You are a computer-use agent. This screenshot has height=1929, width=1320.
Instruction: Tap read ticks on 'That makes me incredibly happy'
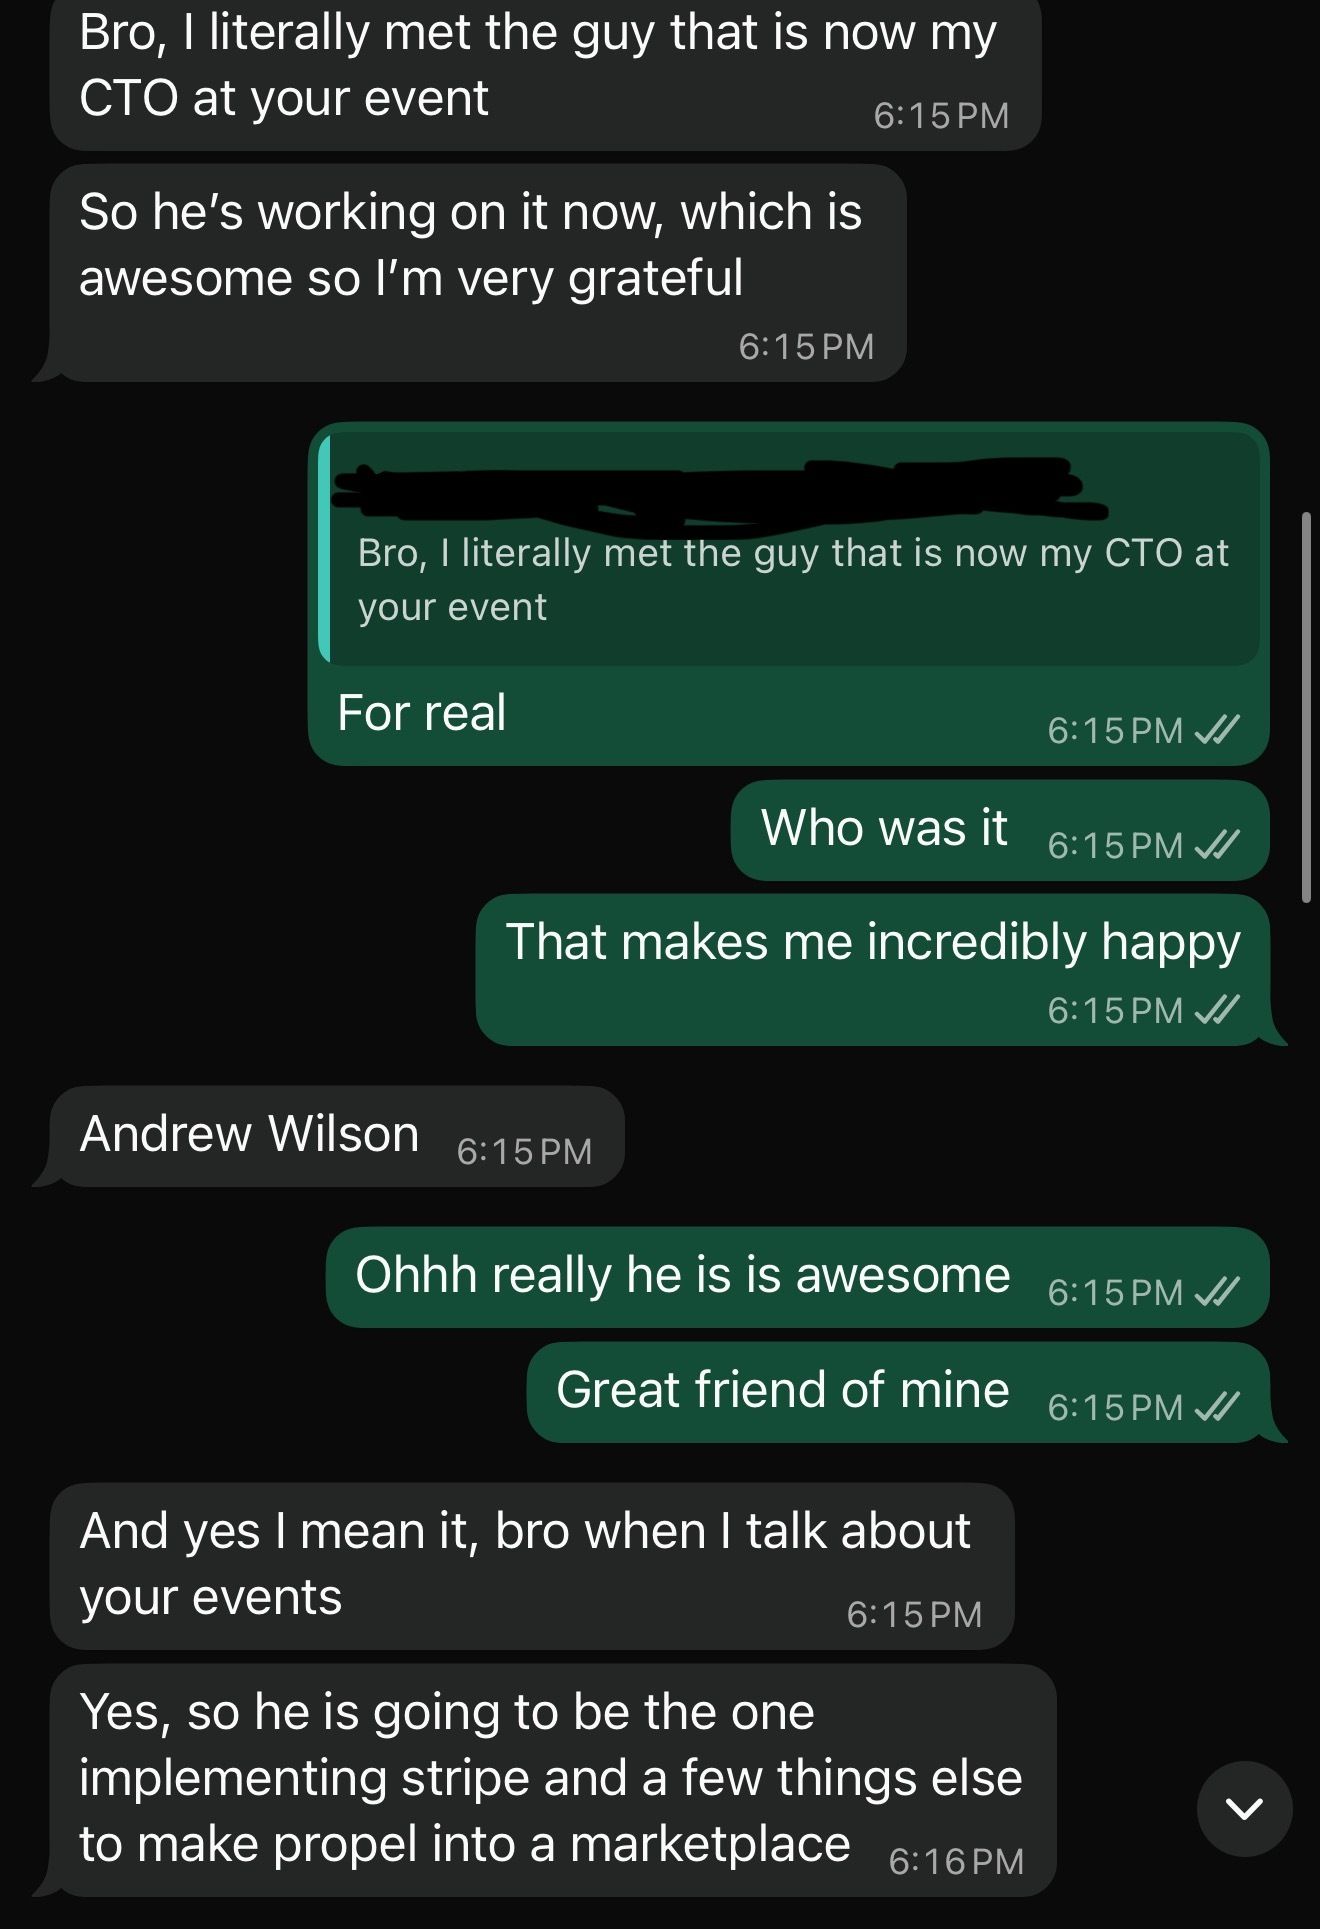[x=1218, y=1010]
